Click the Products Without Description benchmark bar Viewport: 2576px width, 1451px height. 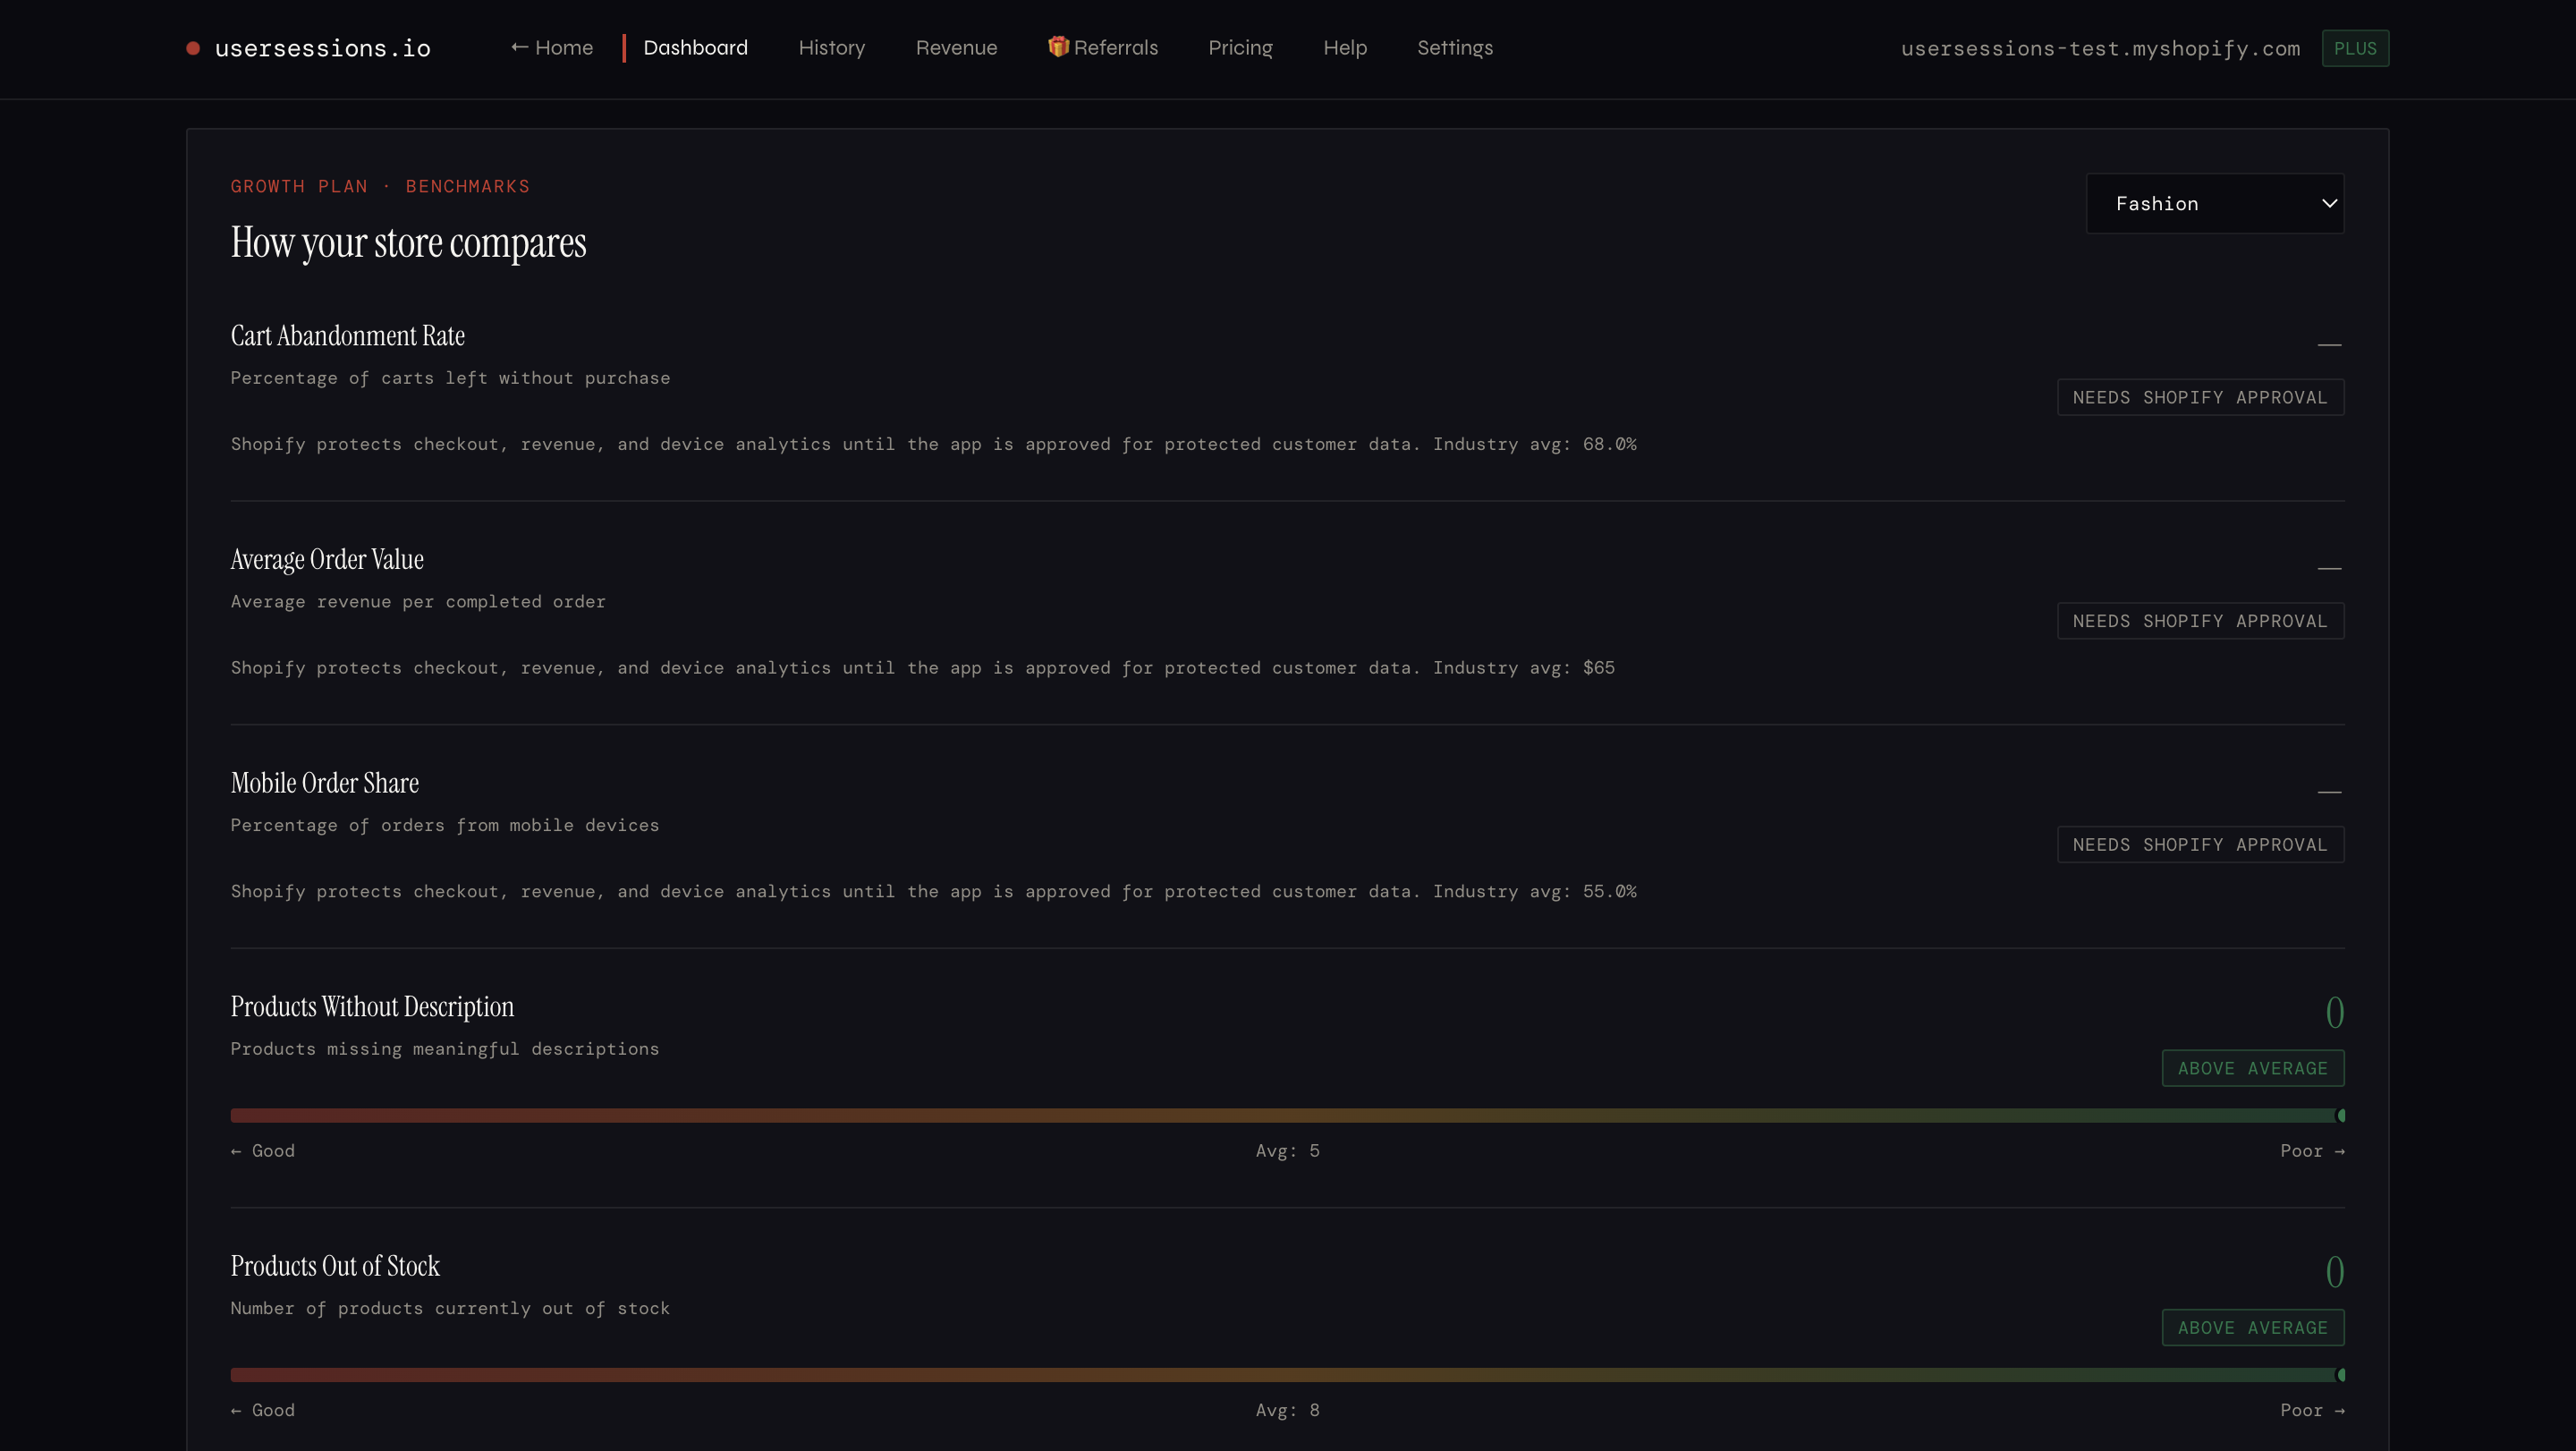1287,1115
